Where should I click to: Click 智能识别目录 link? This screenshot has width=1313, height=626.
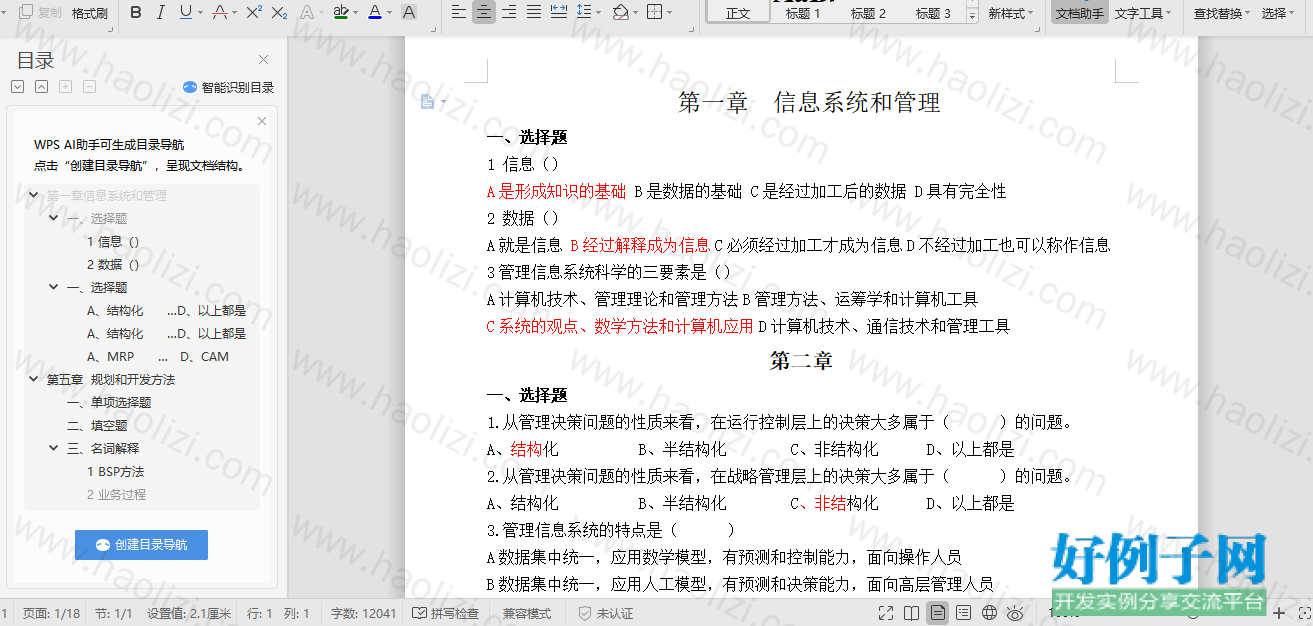(x=228, y=87)
